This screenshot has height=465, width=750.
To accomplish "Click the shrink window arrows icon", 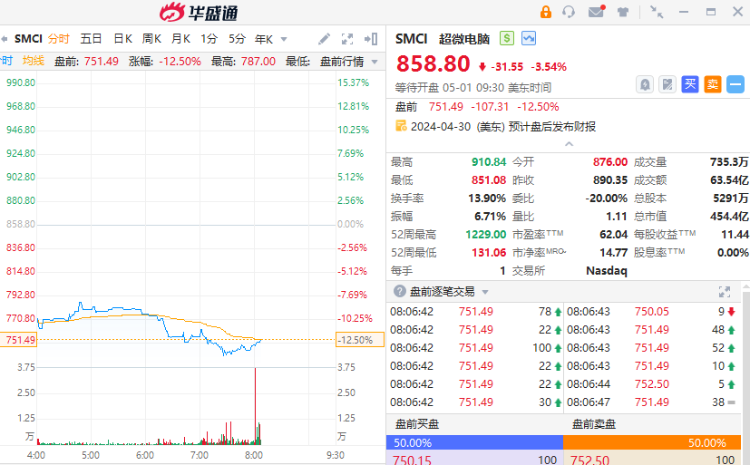I will (656, 12).
